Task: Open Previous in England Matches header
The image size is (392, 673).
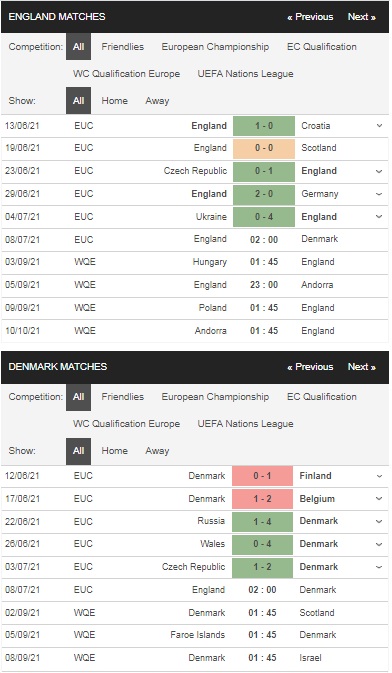Action: coord(310,17)
